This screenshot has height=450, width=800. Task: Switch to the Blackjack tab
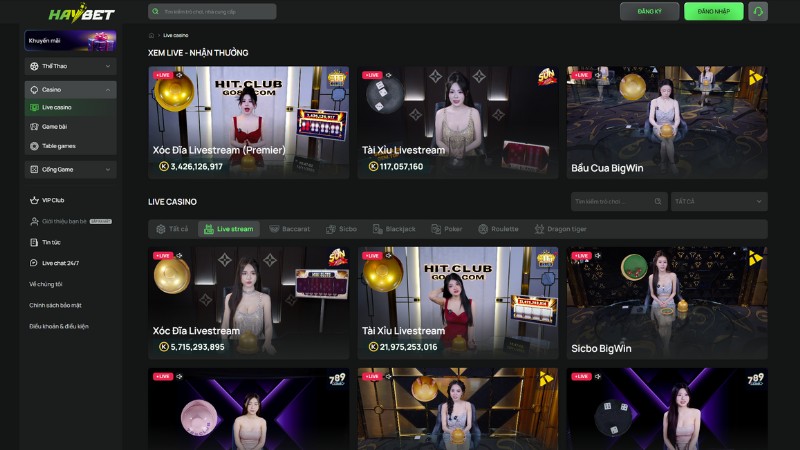pyautogui.click(x=394, y=229)
